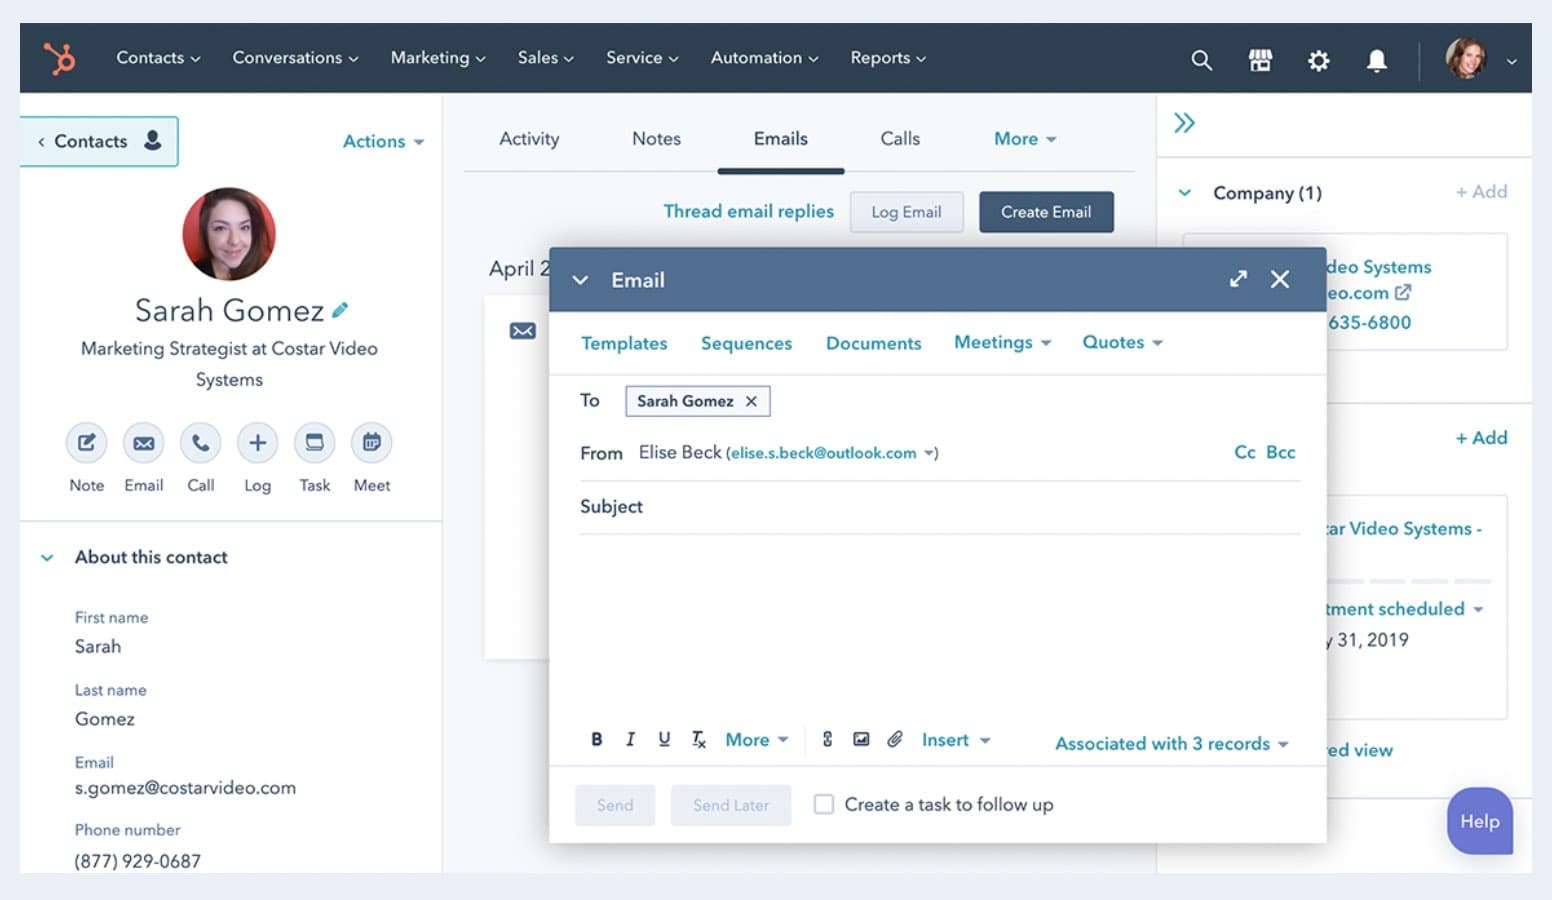The image size is (1552, 900).
Task: Schedule a meeting with the Meet icon
Action: (371, 442)
